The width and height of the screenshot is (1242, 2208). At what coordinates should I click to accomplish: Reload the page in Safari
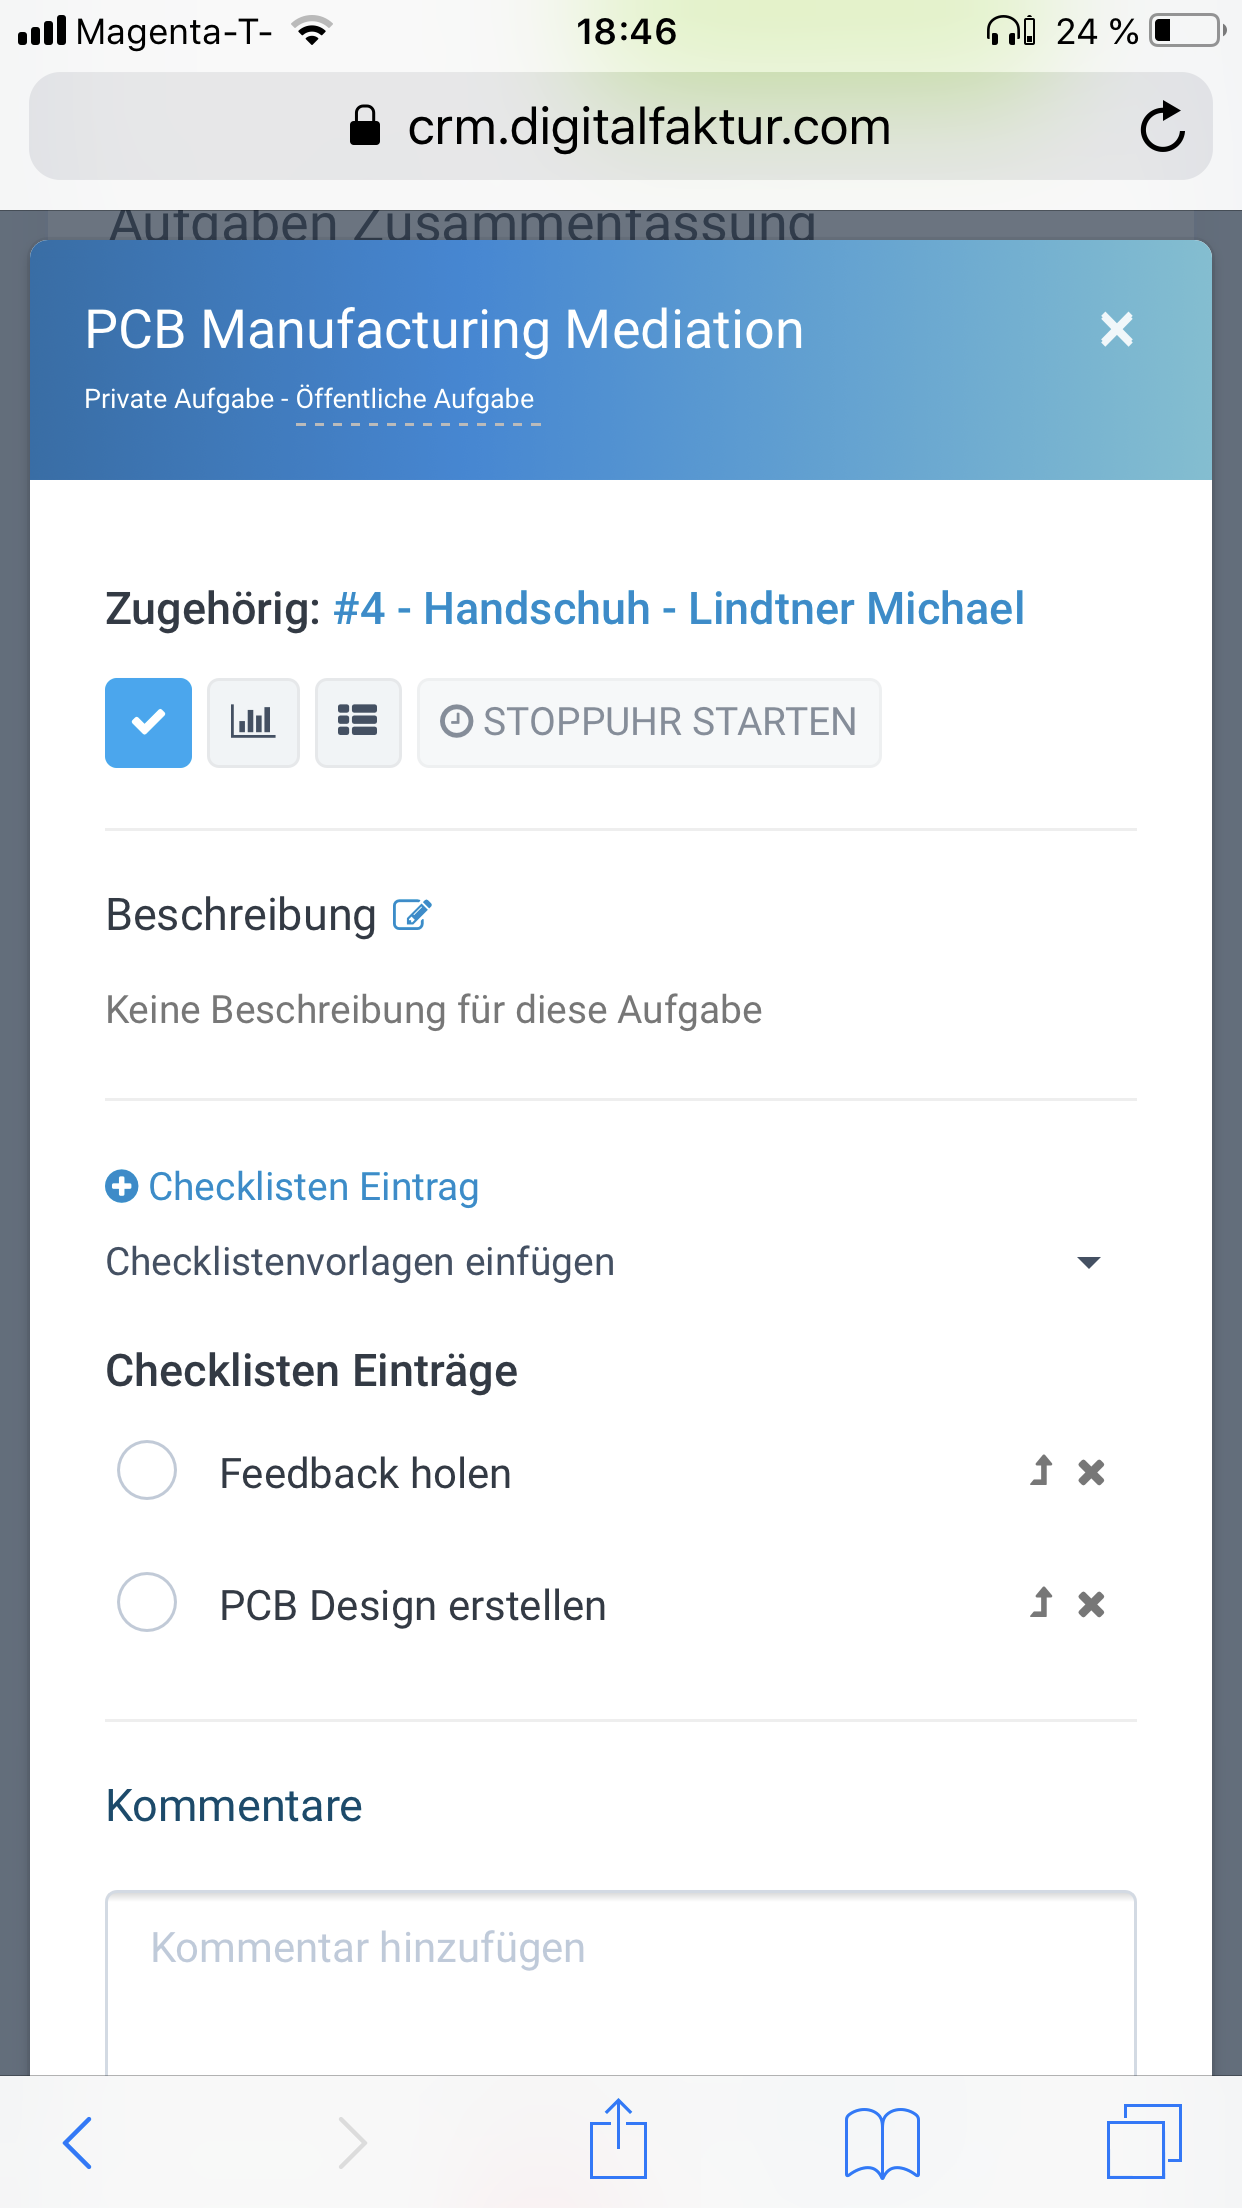[1162, 127]
